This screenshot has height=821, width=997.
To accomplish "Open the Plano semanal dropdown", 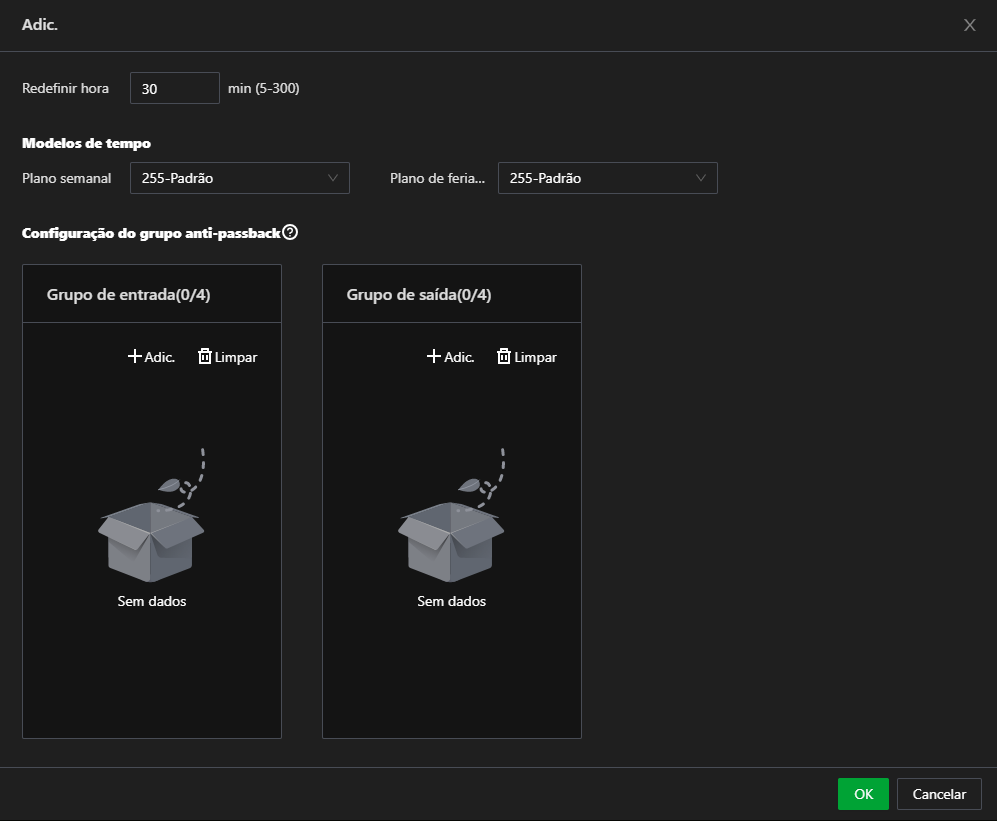I will 239,178.
